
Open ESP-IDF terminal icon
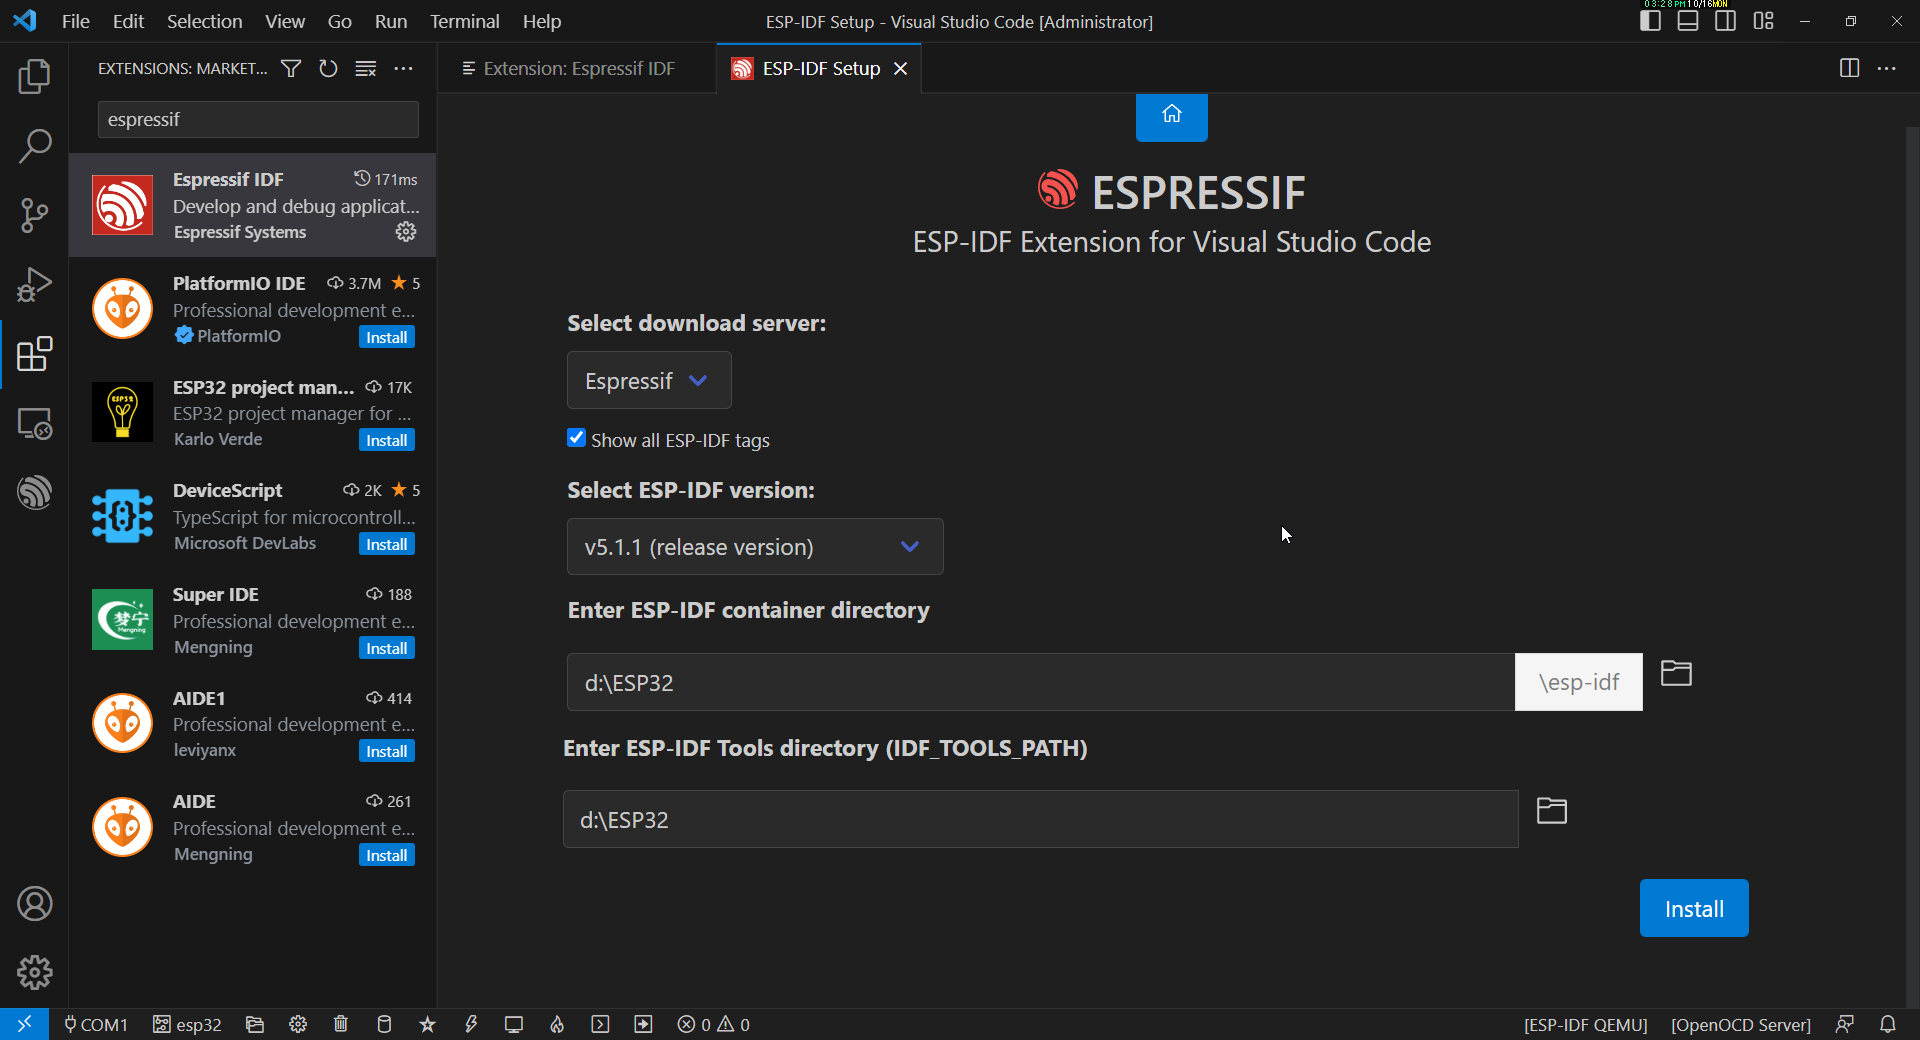click(x=600, y=1024)
